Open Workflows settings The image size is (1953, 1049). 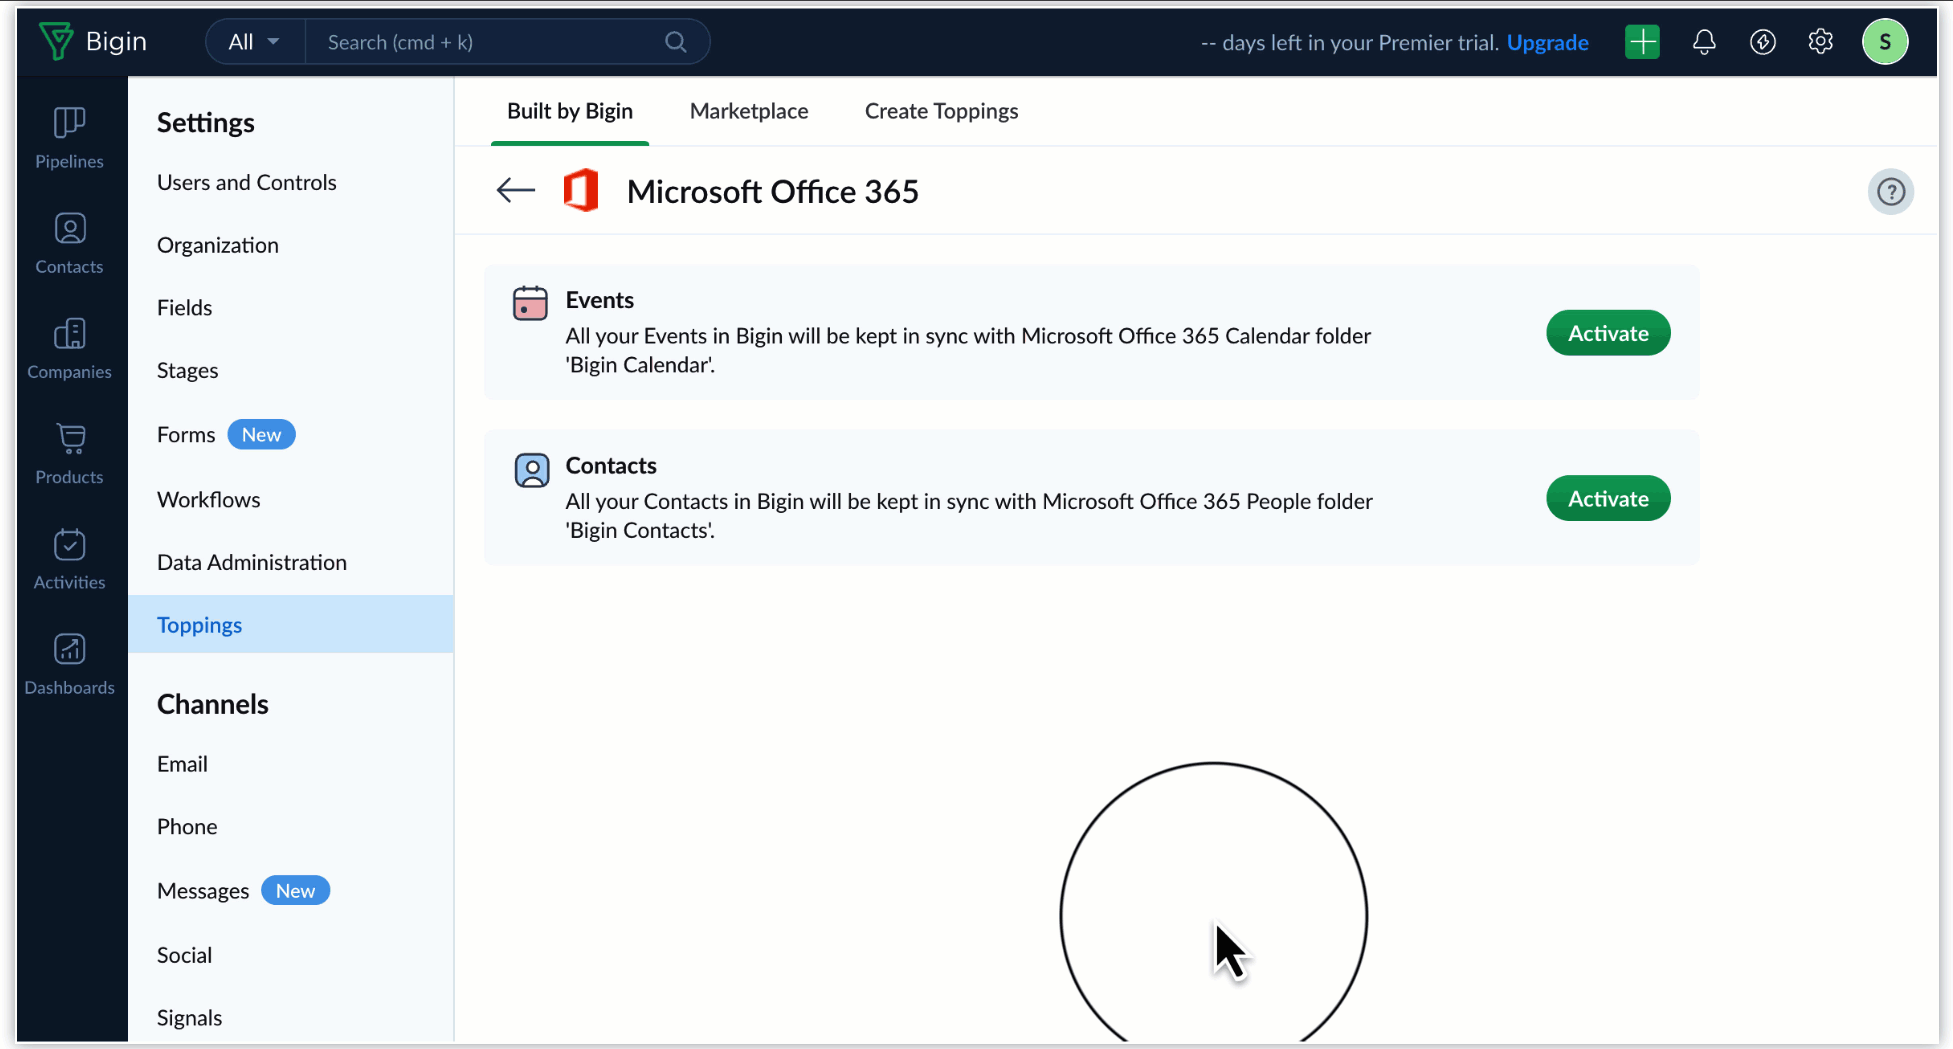(x=208, y=499)
